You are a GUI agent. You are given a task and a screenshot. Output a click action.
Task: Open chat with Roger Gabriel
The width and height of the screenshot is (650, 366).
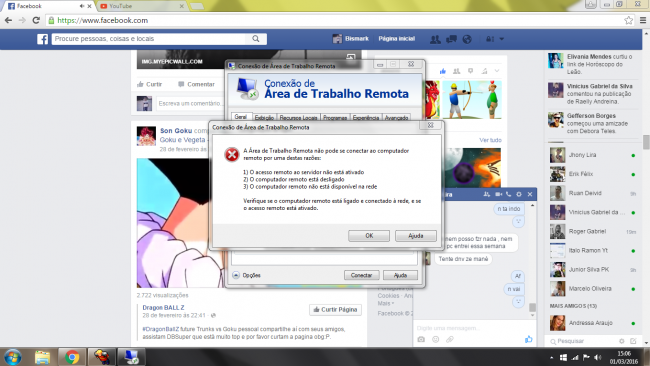[593, 231]
